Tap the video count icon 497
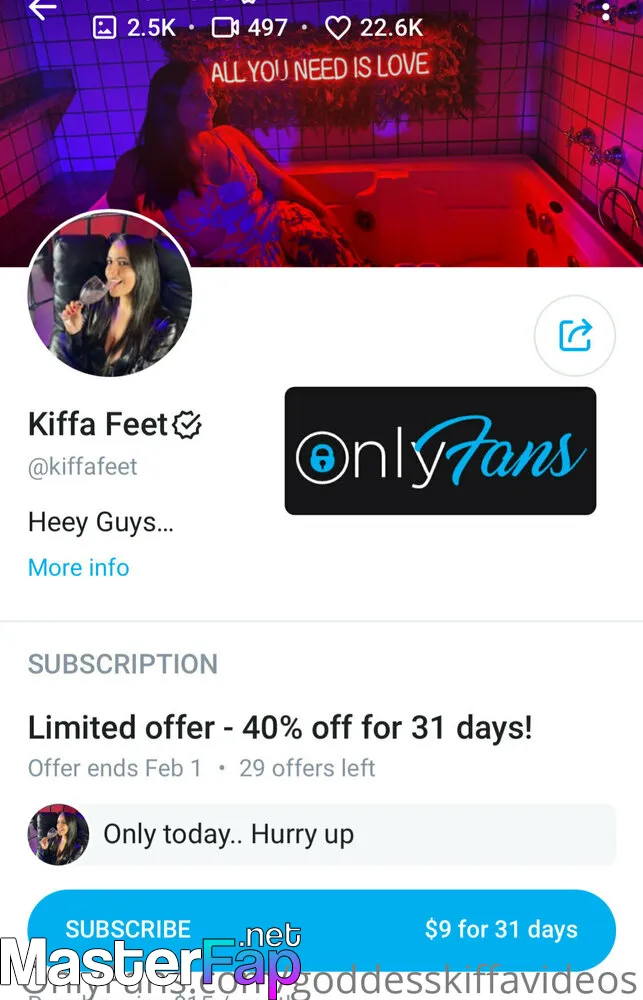 225,27
